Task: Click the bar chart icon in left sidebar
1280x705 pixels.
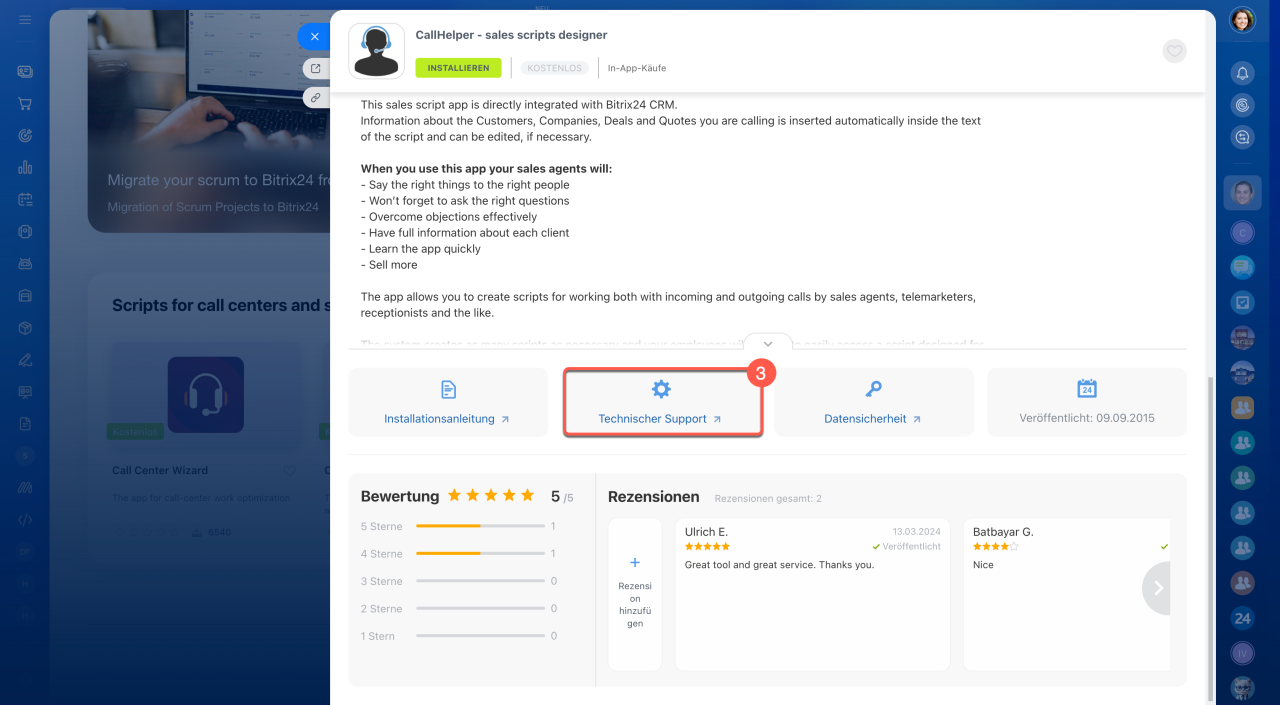Action: coord(25,167)
